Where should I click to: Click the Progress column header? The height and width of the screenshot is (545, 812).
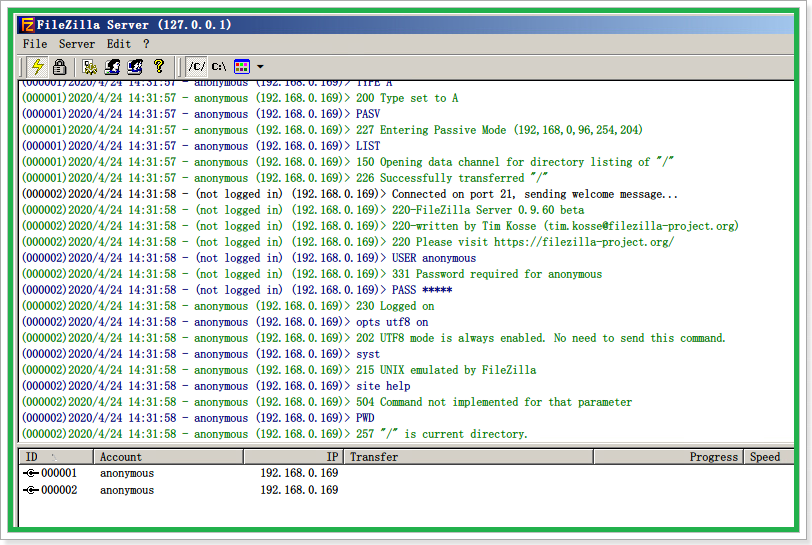click(669, 456)
